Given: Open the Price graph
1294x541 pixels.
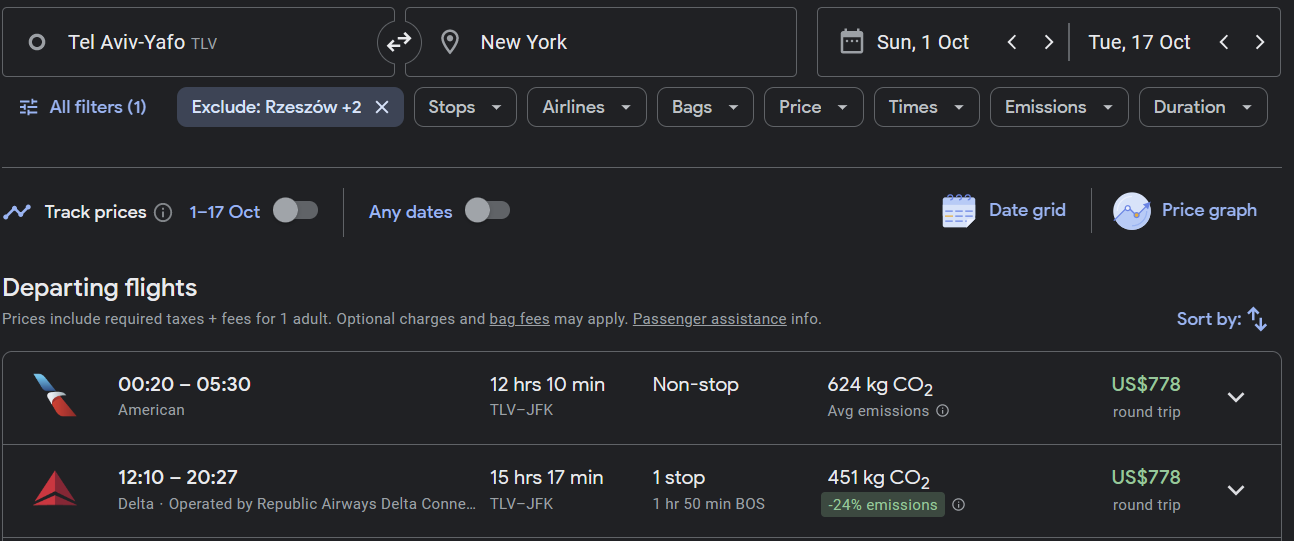Looking at the screenshot, I should pos(1186,211).
